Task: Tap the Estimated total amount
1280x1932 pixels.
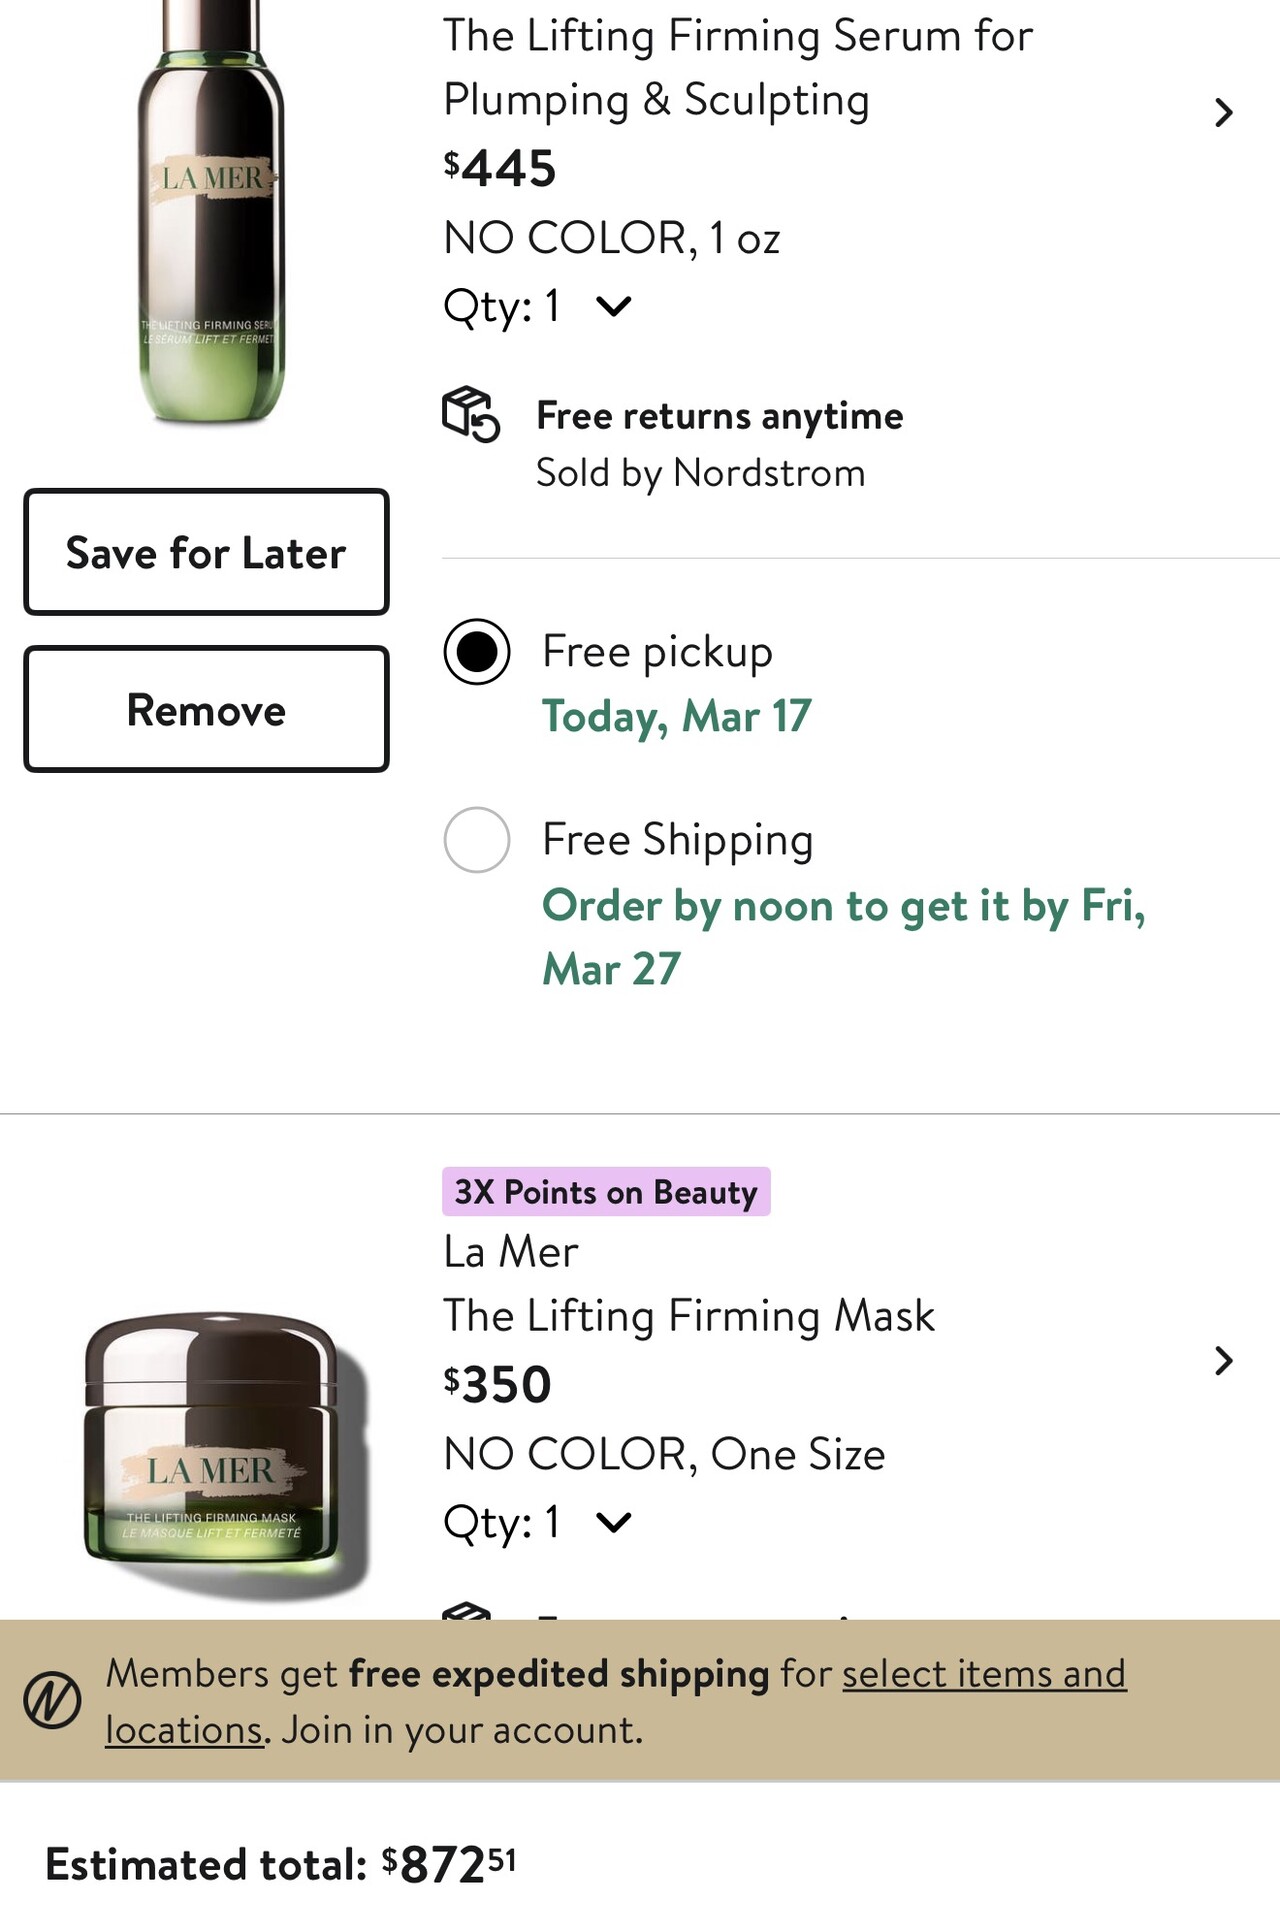Action: coord(448,1864)
